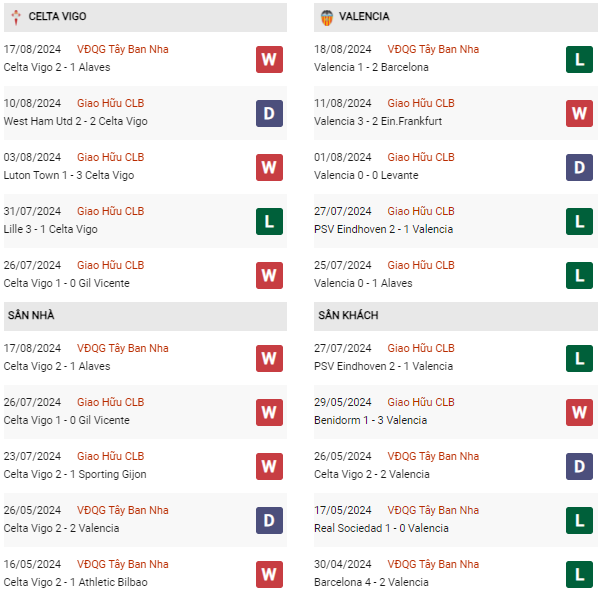Click the L badge for Valencia 1-2 Barcelona
This screenshot has width=600, height=594.
click(x=579, y=59)
